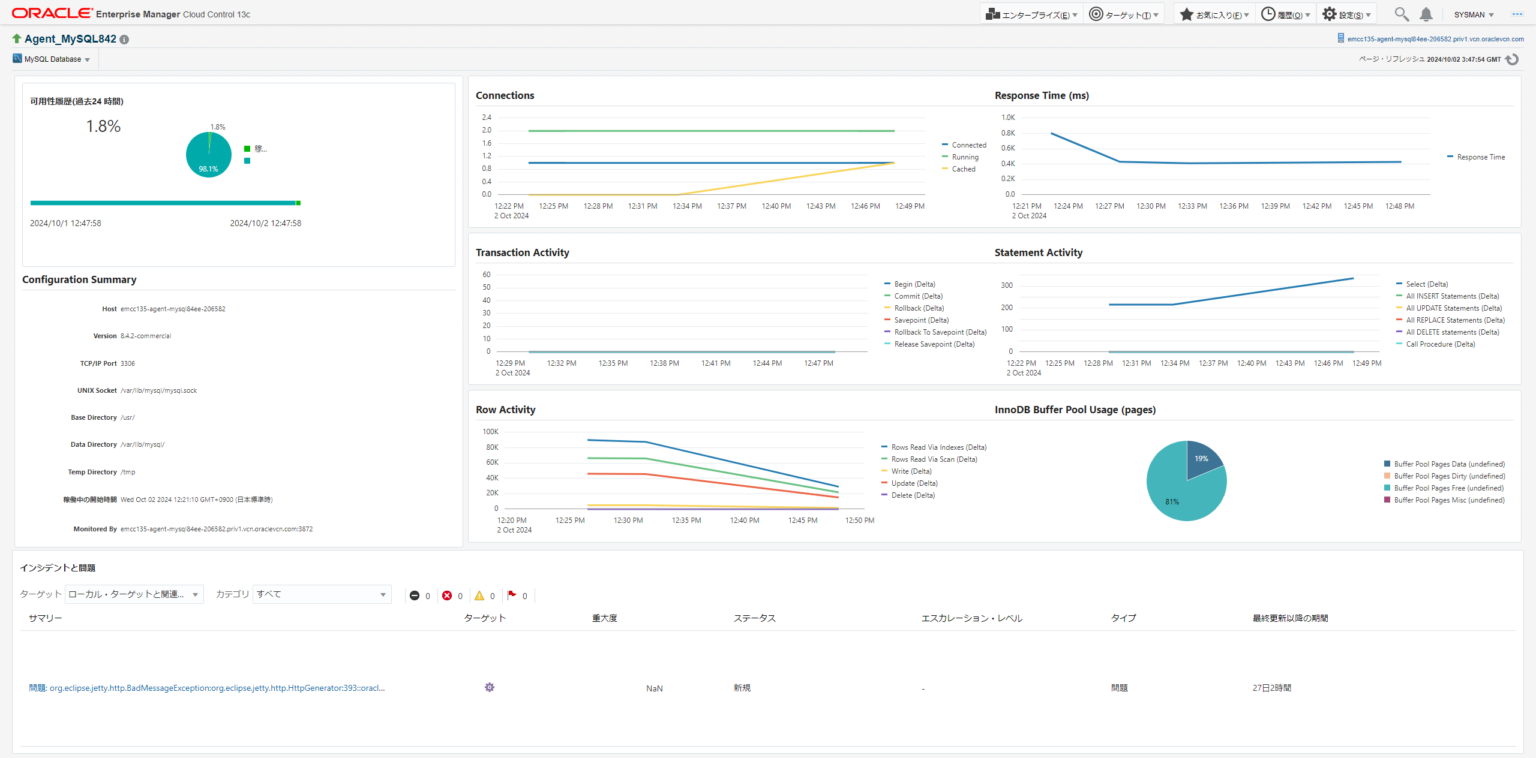Open the MySQL Database dropdown
1536x758 pixels.
point(52,58)
